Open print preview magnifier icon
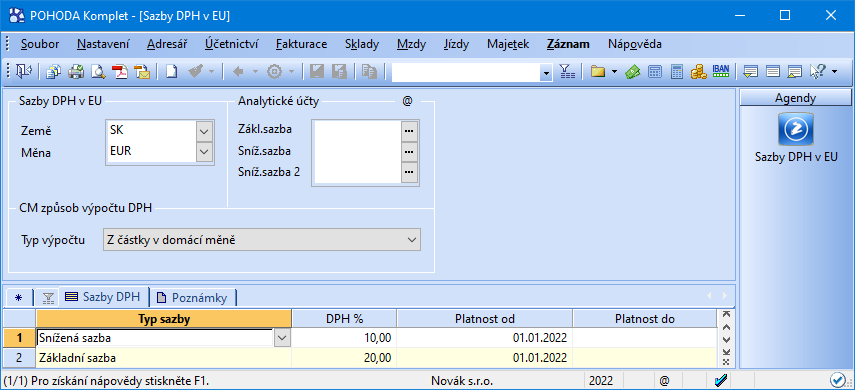The height and width of the screenshot is (390, 855). (x=98, y=71)
